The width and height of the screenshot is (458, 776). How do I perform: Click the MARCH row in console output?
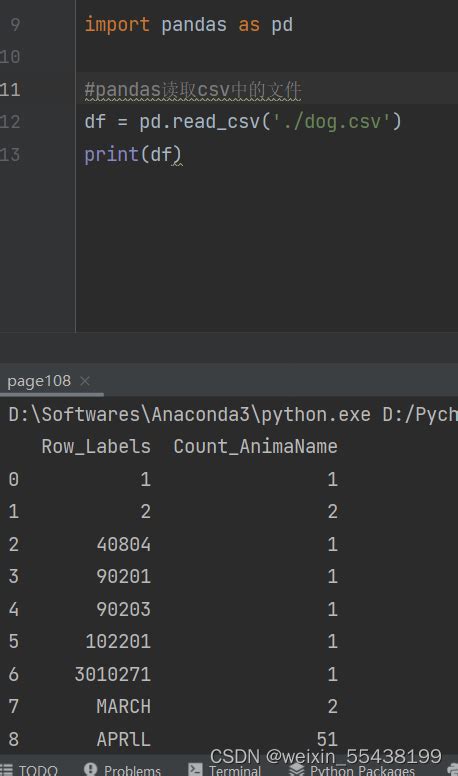tap(173, 706)
